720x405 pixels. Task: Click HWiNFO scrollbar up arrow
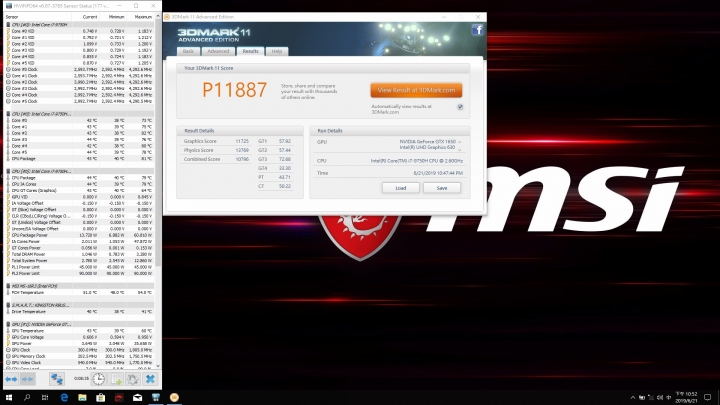coord(158,17)
